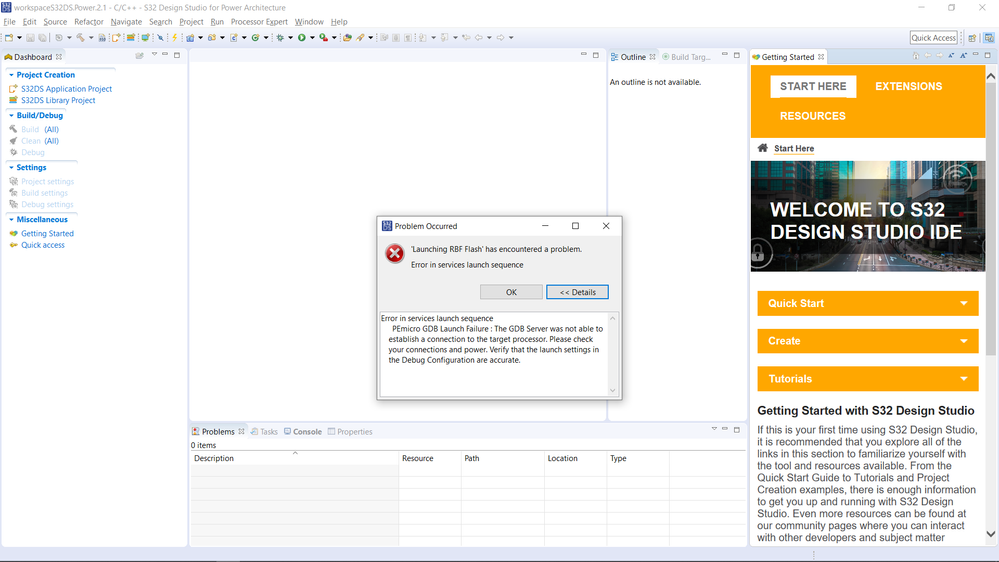Click the S32DS Application Project icon
The image size is (999, 562).
(13, 89)
